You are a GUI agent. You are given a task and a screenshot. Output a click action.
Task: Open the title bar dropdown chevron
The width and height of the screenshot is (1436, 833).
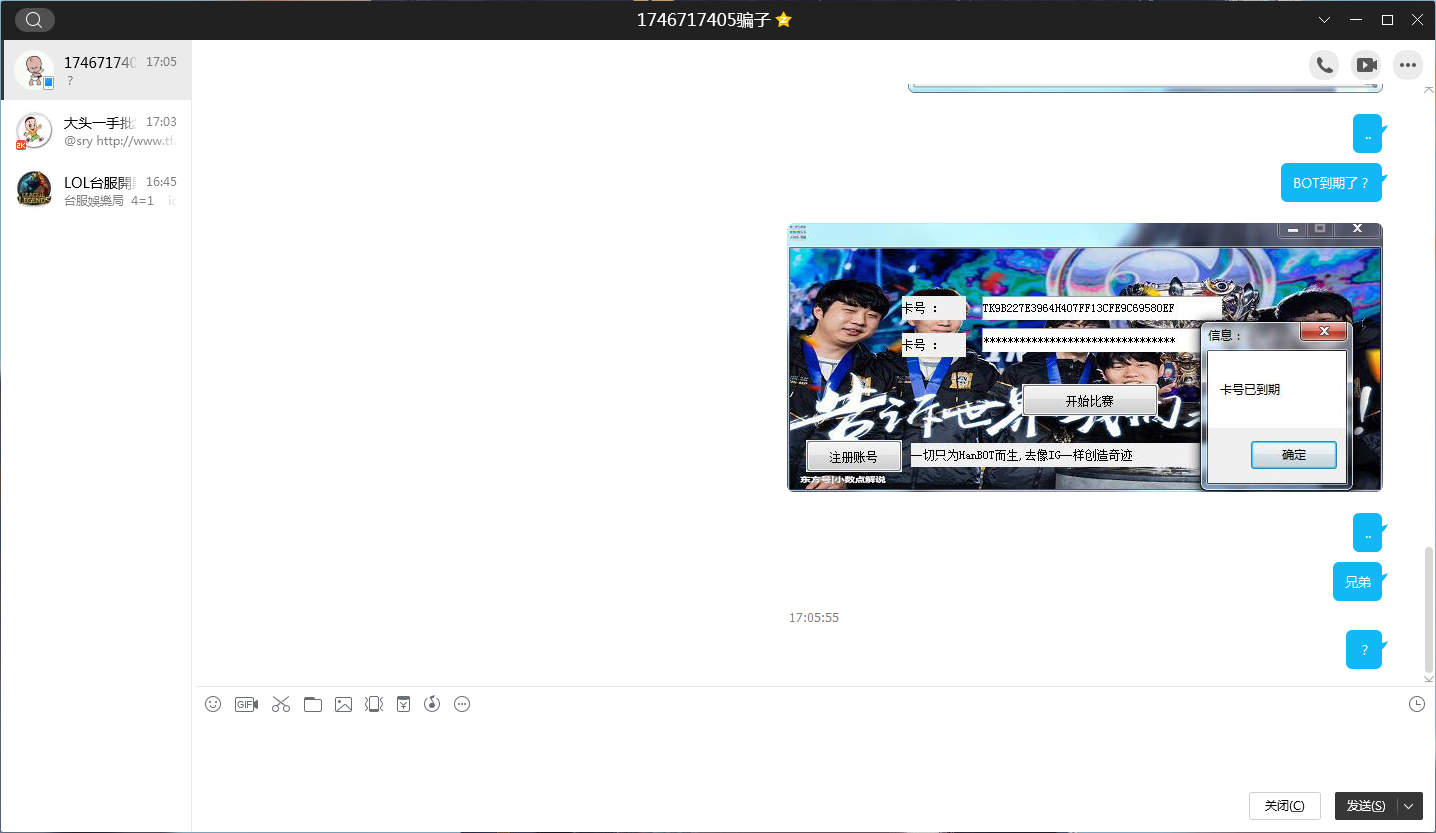pos(1324,20)
